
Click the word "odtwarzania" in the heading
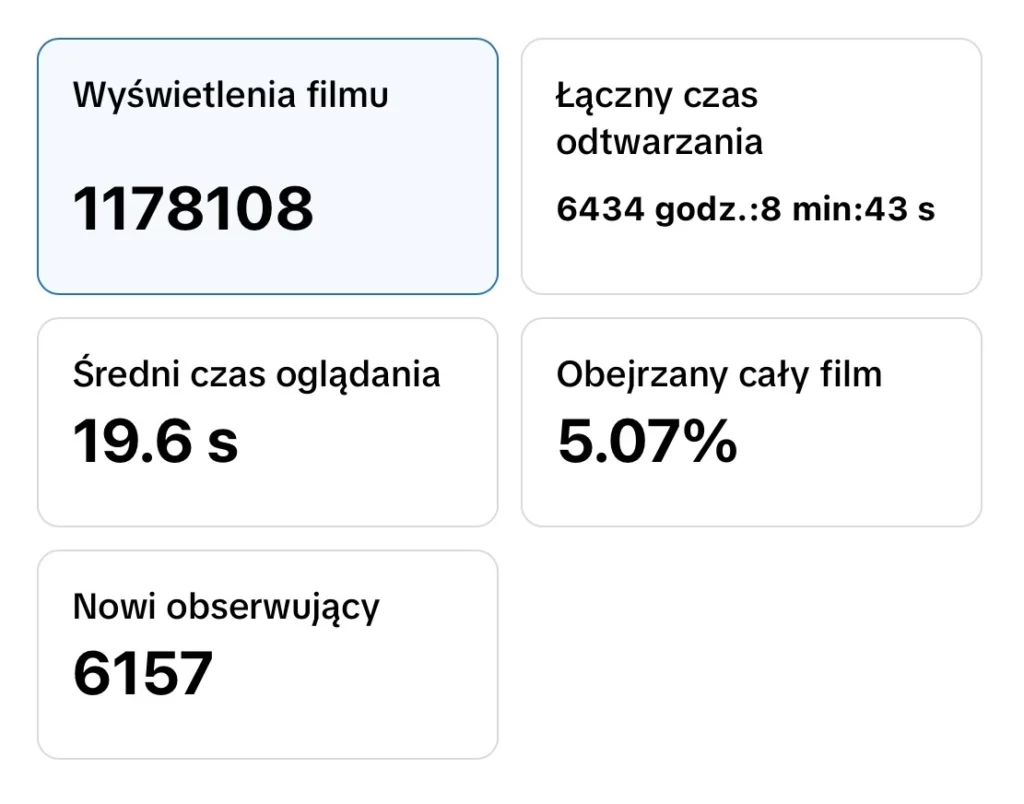[x=659, y=142]
